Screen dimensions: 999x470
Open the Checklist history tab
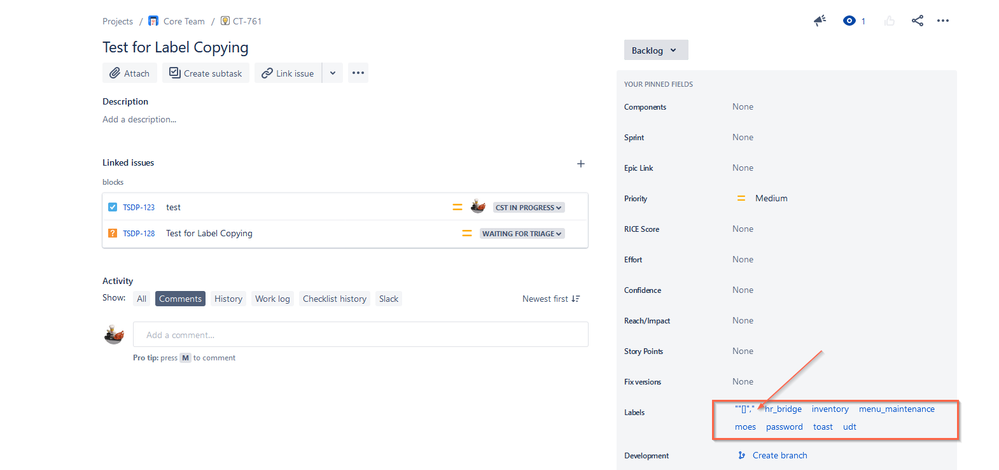click(334, 299)
